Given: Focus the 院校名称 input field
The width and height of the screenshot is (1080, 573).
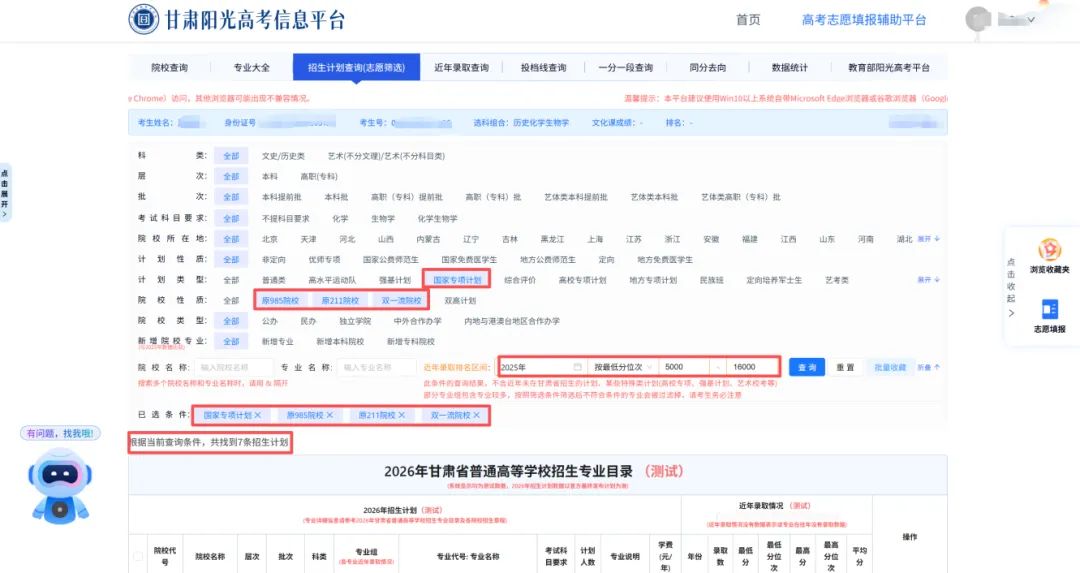Looking at the screenshot, I should point(233,367).
